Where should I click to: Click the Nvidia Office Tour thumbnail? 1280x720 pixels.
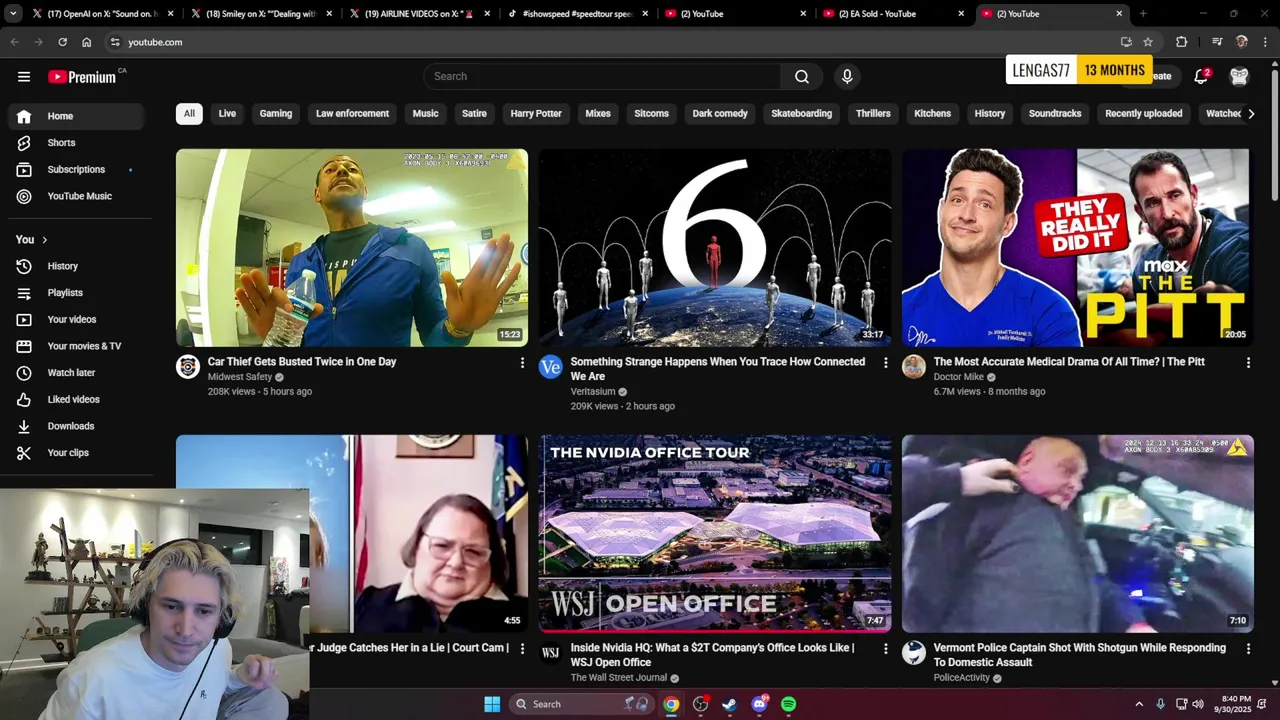pos(715,534)
